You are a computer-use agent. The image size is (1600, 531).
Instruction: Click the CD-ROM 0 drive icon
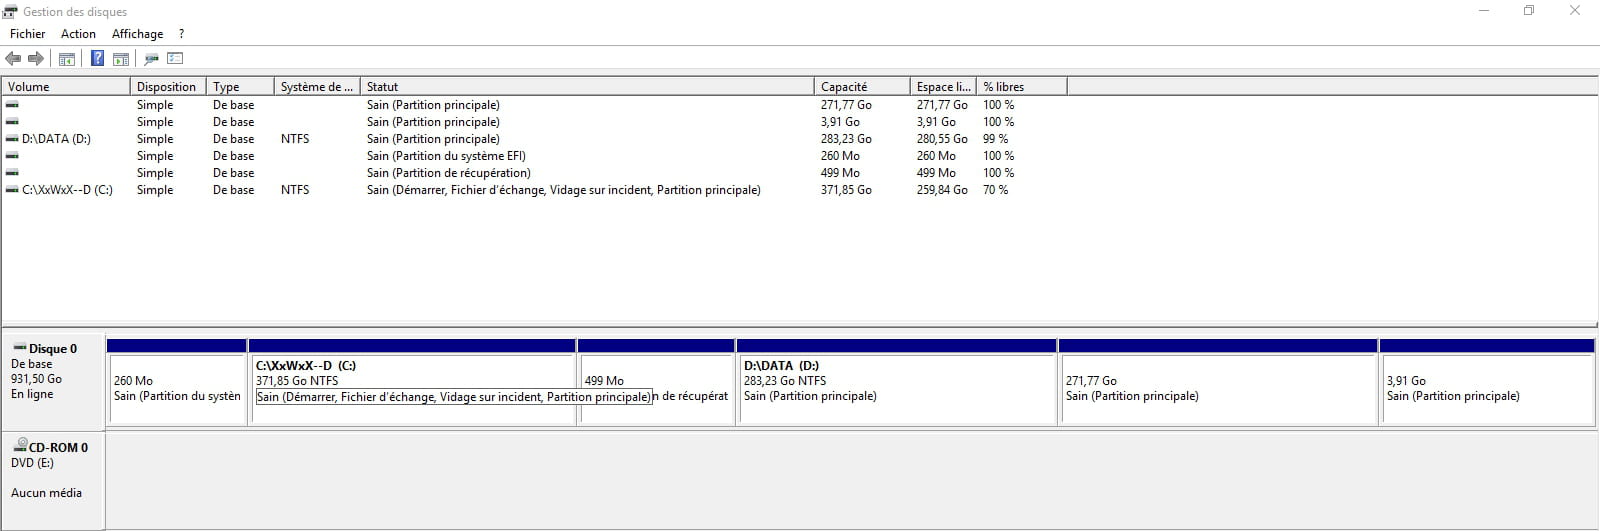(20, 446)
